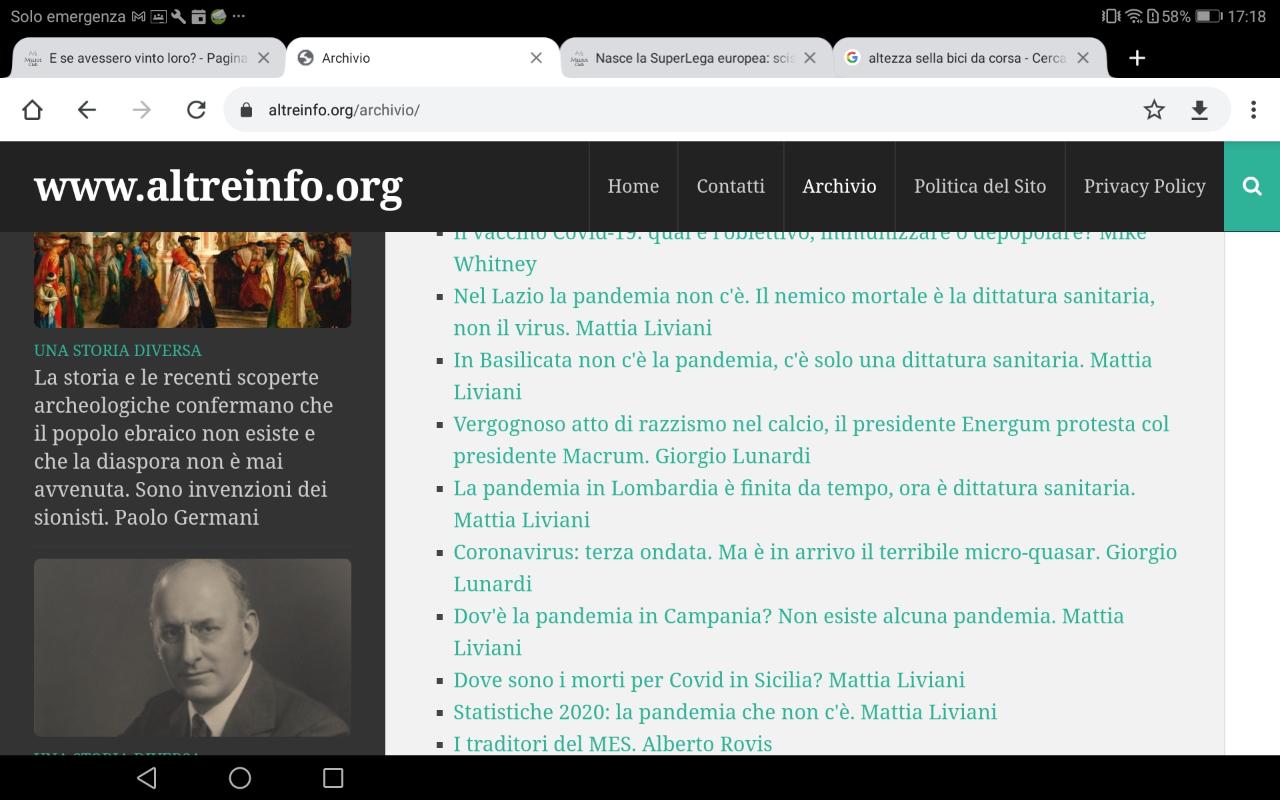Open the Privacy Policy menu item

coord(1145,186)
